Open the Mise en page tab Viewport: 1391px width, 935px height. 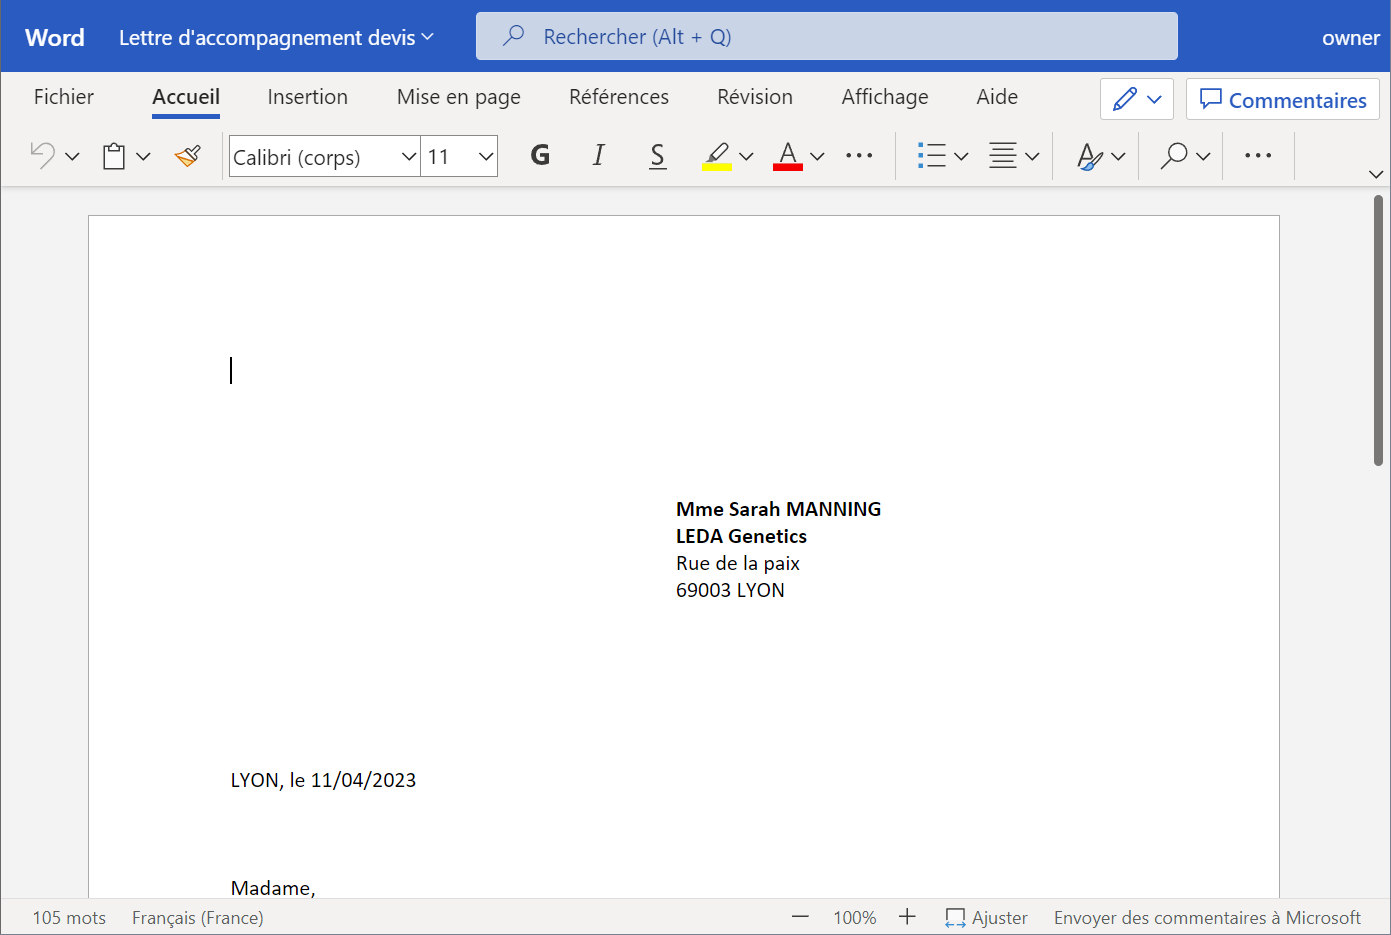(458, 97)
